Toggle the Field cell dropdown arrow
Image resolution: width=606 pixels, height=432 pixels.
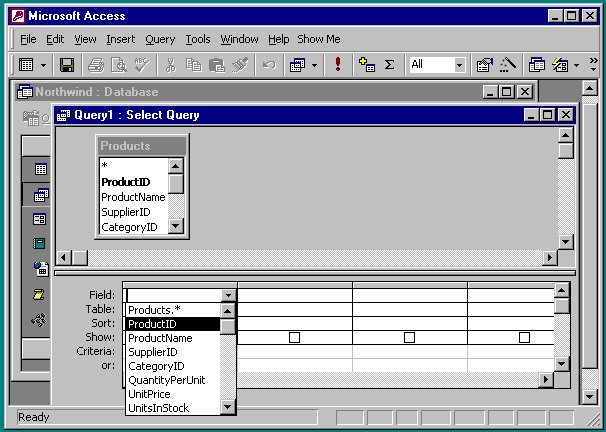pos(228,296)
